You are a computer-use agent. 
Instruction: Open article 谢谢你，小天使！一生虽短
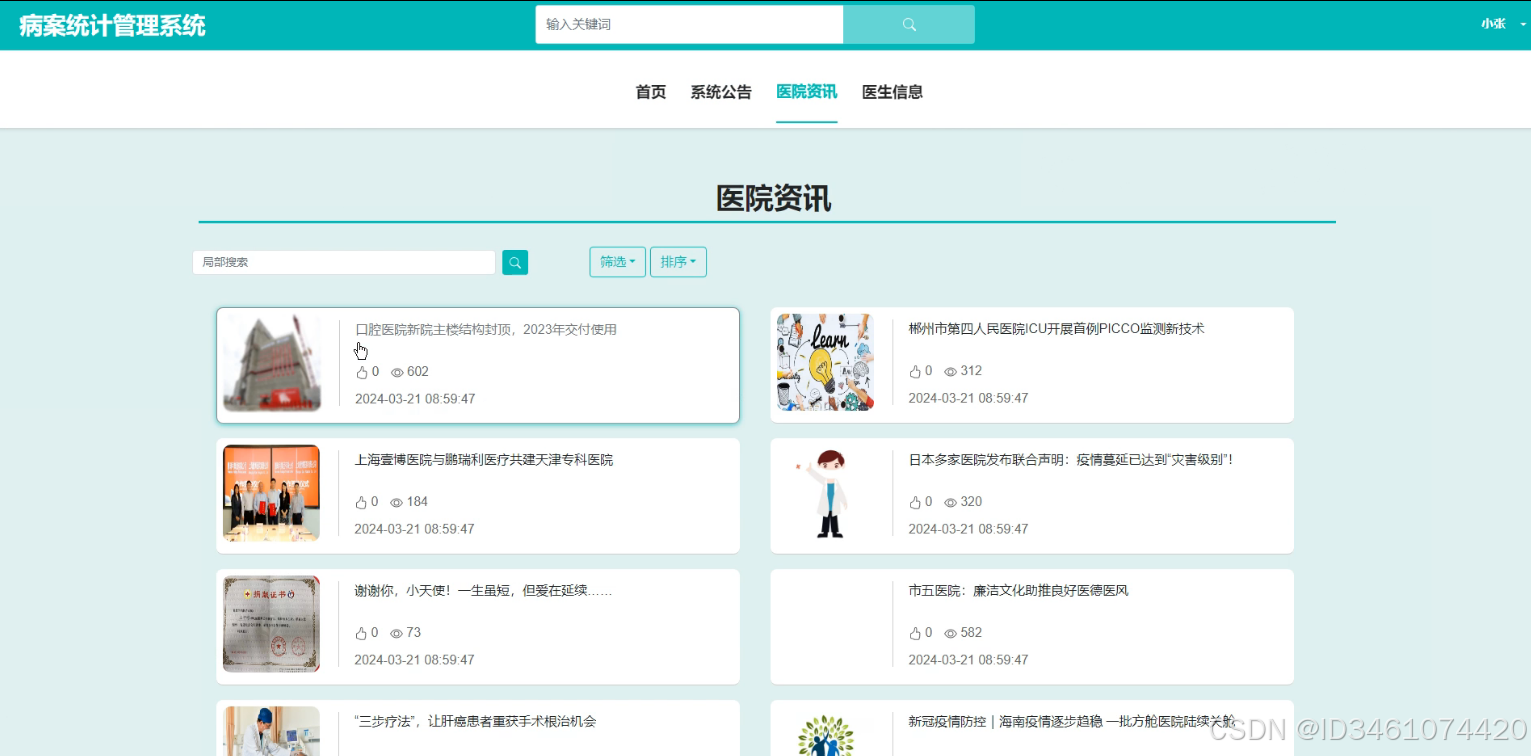[x=484, y=591]
